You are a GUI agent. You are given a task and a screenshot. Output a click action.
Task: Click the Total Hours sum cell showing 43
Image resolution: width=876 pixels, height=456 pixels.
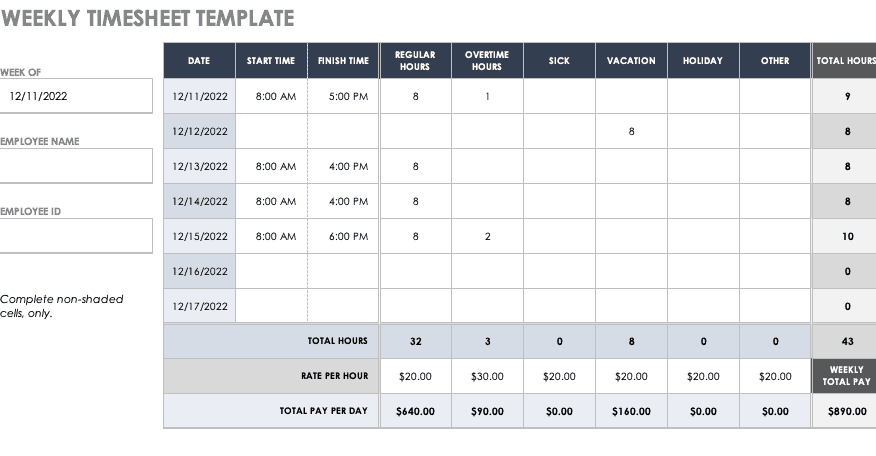846,341
